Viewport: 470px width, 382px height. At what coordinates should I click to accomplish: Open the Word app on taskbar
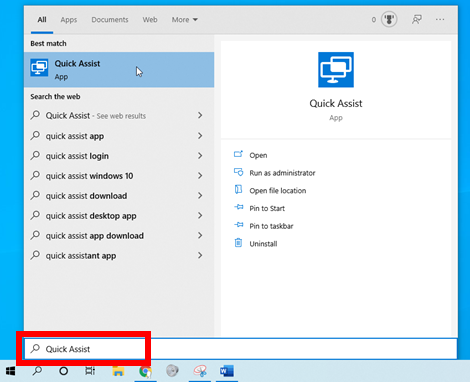point(227,371)
